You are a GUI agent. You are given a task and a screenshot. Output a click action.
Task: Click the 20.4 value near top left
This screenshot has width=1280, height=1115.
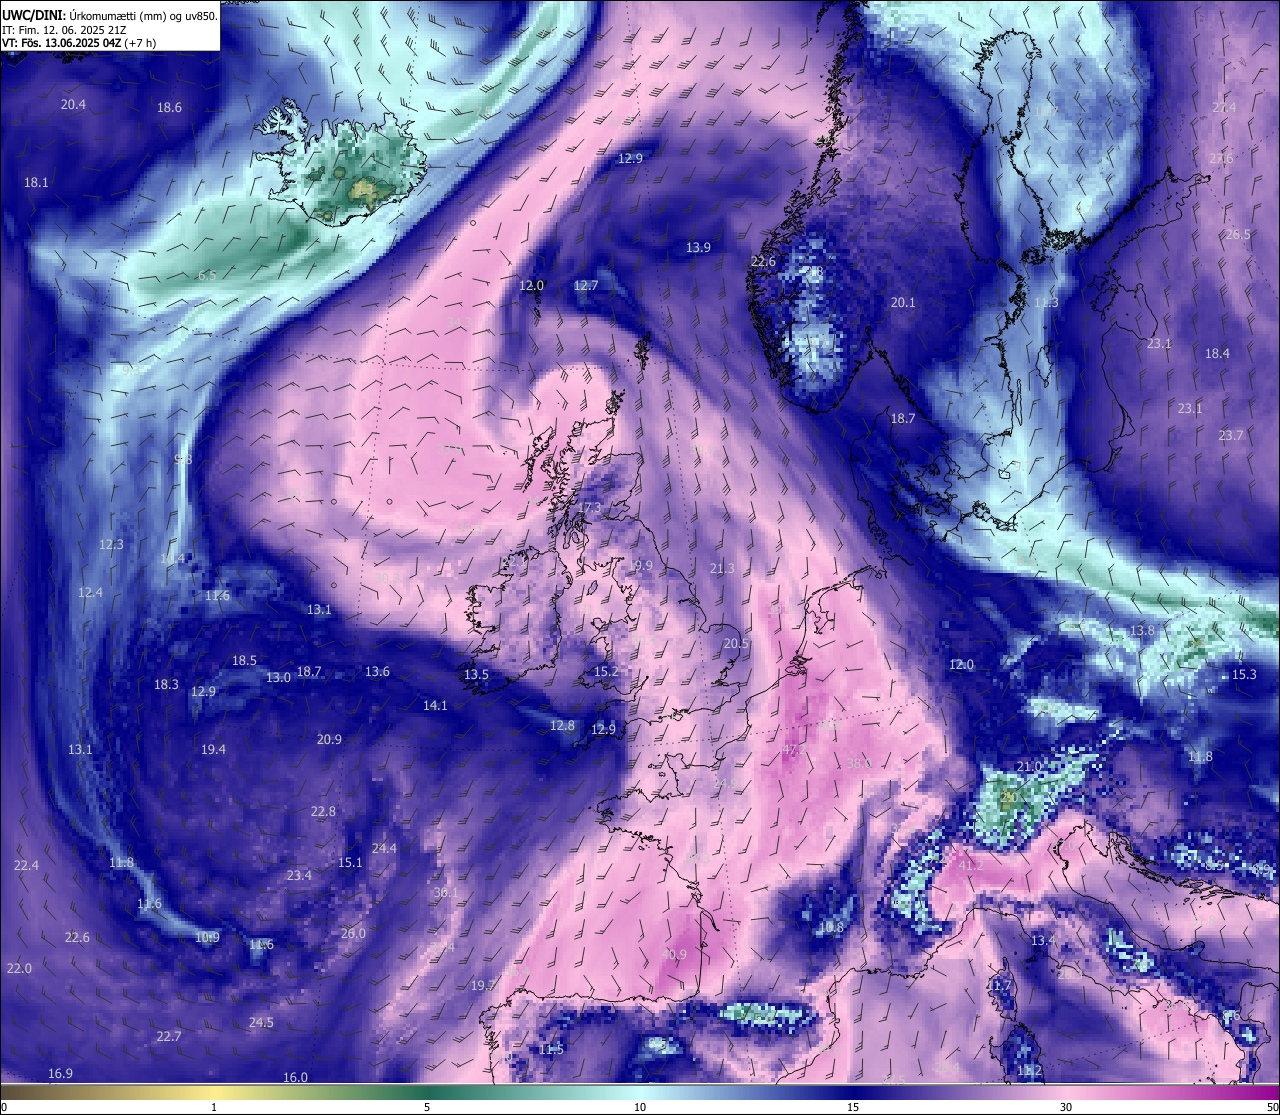tap(73, 104)
